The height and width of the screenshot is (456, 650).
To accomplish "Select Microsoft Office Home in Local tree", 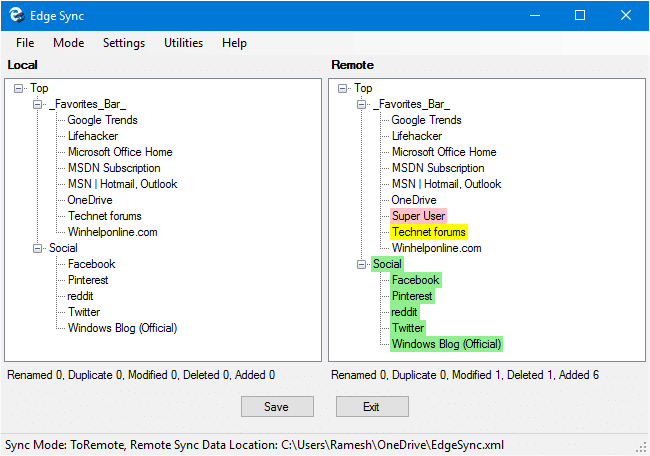I will coord(120,152).
